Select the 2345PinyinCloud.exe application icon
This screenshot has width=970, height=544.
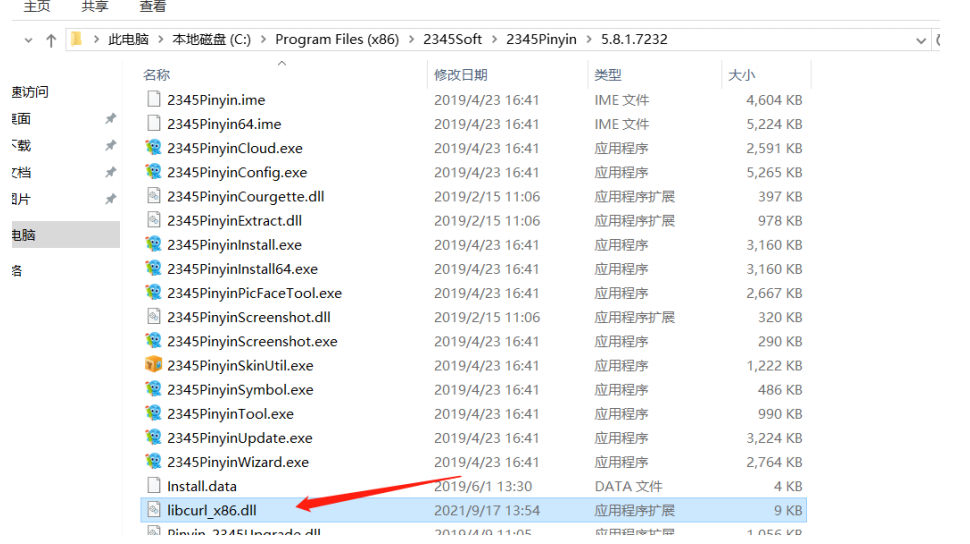click(x=153, y=147)
